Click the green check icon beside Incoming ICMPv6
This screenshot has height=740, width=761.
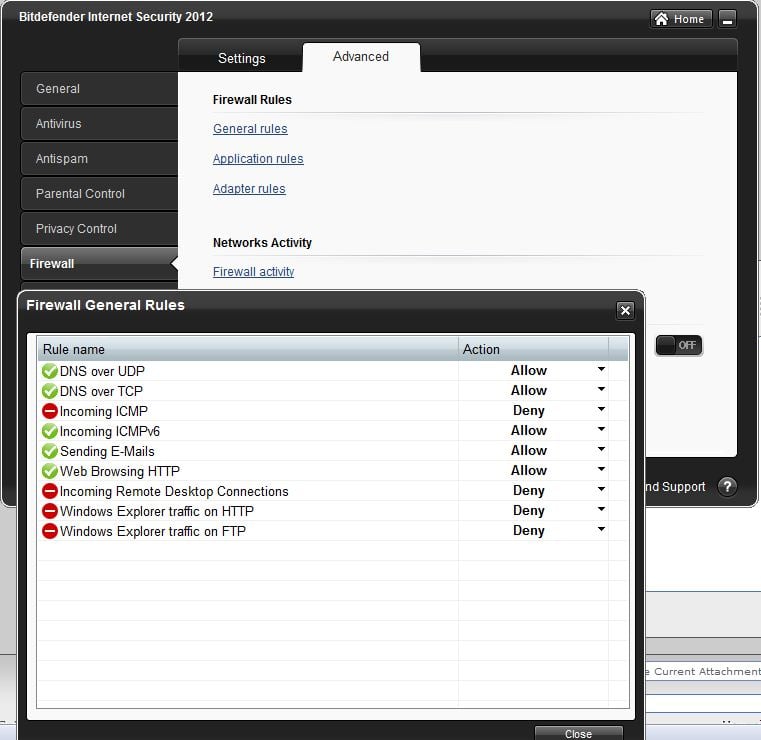[50, 431]
